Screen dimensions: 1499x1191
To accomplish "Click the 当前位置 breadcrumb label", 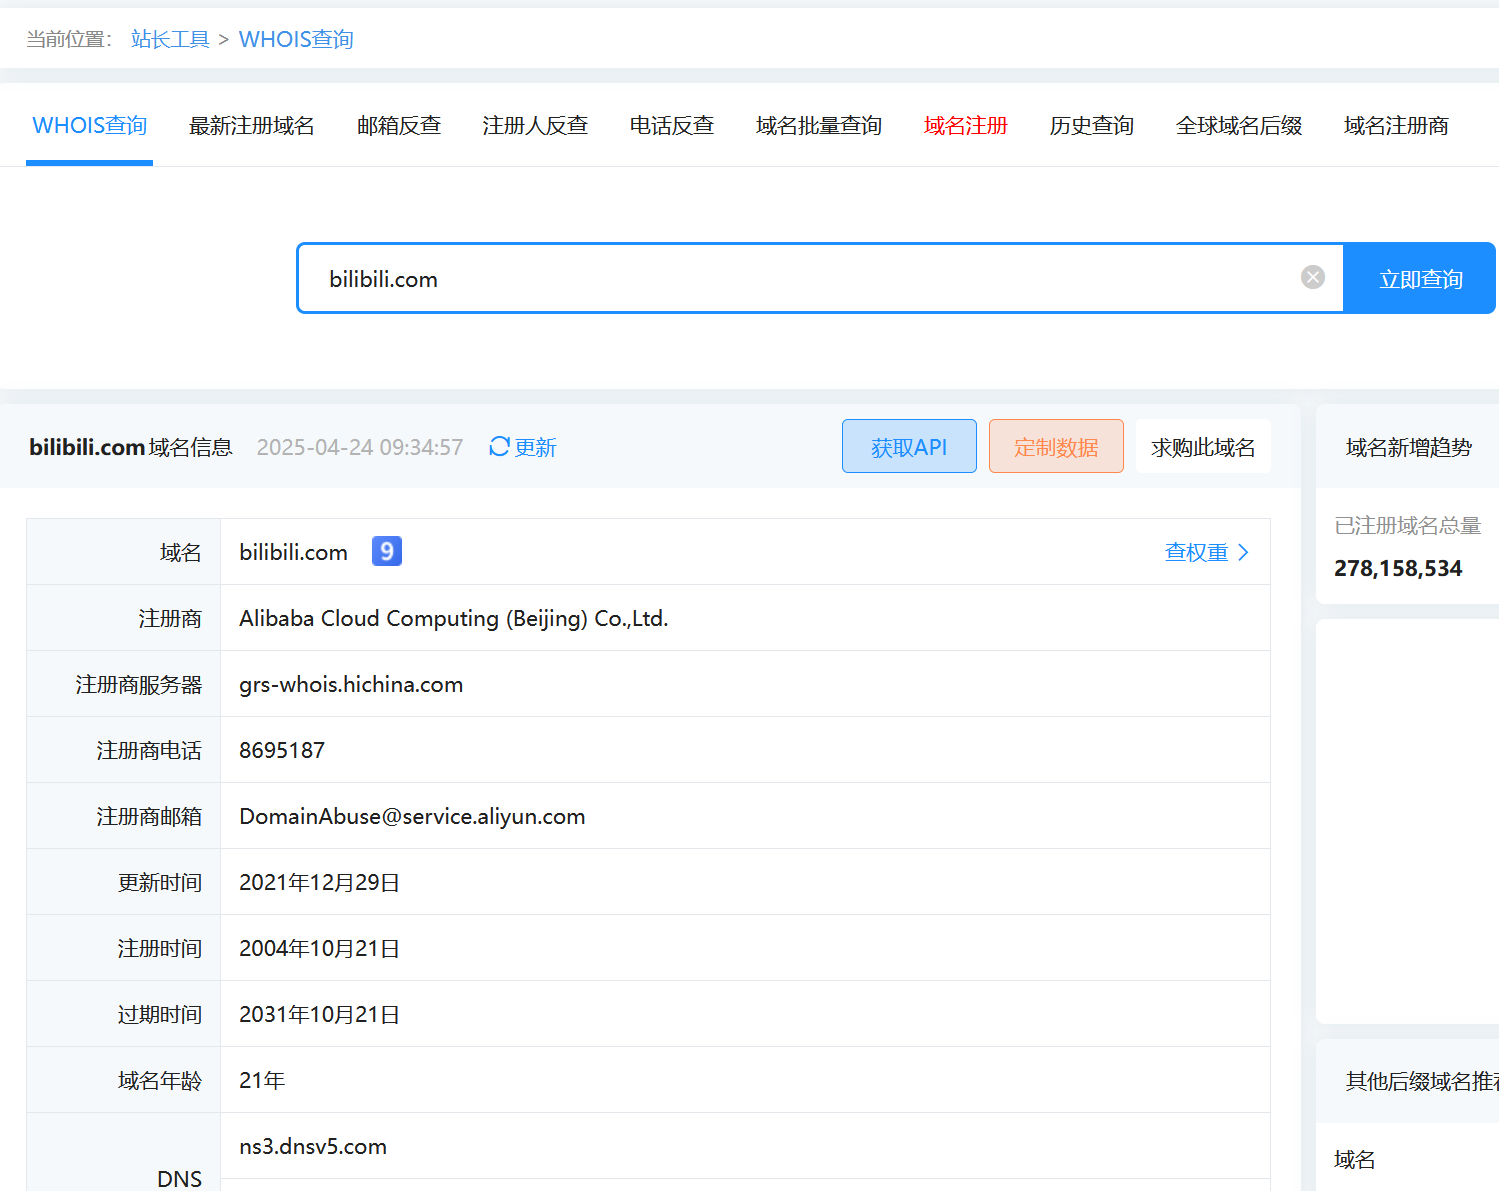I will (69, 39).
